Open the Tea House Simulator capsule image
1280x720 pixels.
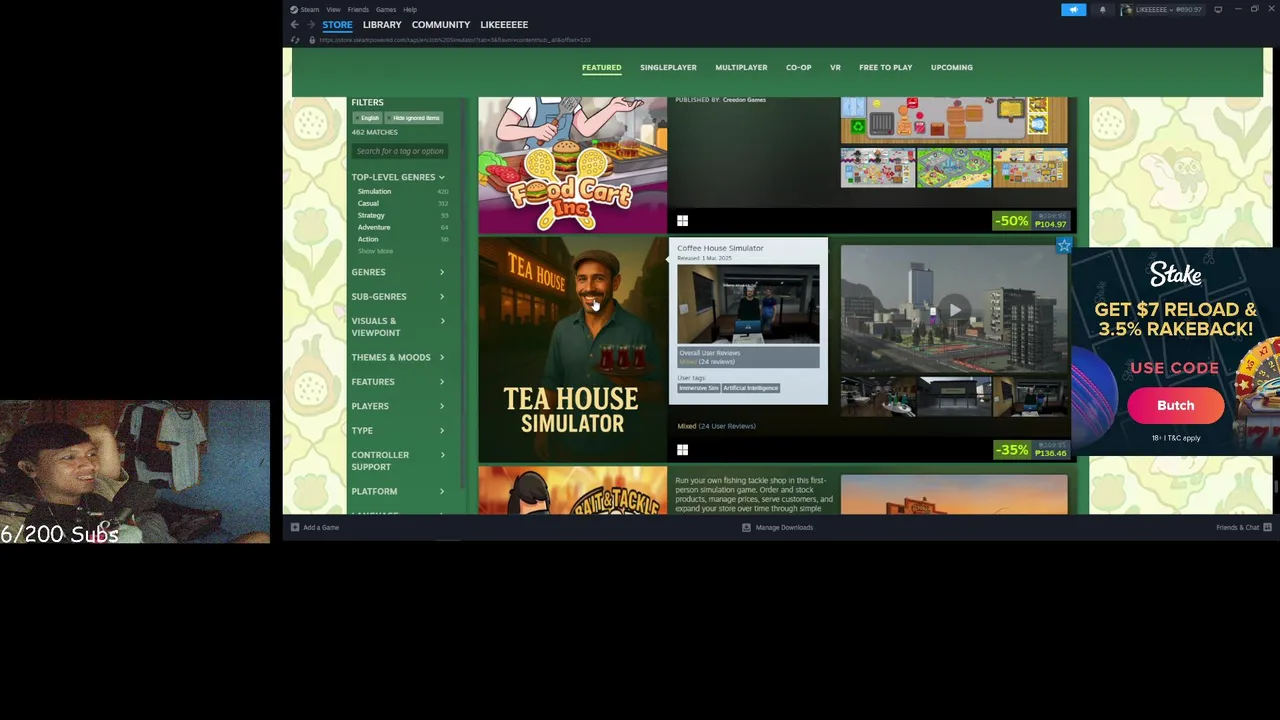pos(572,349)
